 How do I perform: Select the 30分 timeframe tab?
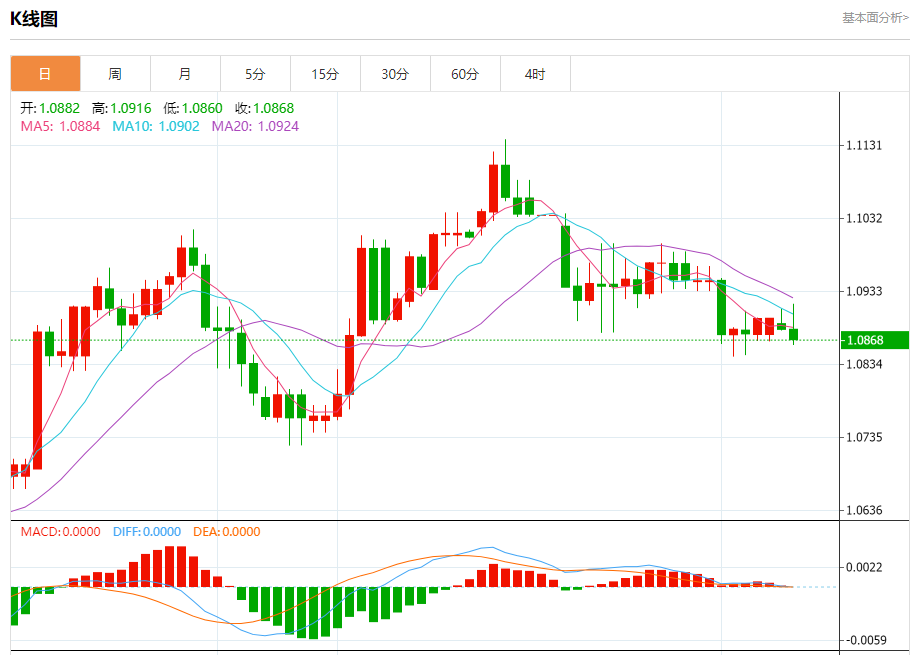coord(395,74)
